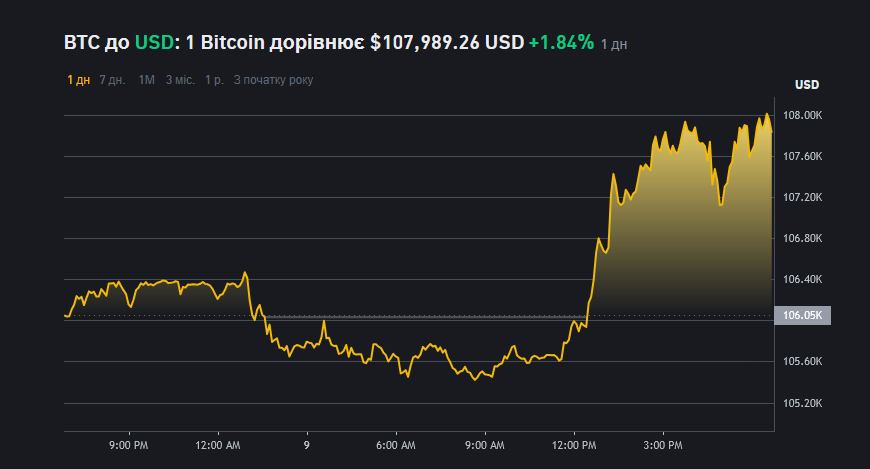Image resolution: width=870 pixels, height=469 pixels.
Task: Click the $107,989.26 USD price text
Action: (x=447, y=42)
